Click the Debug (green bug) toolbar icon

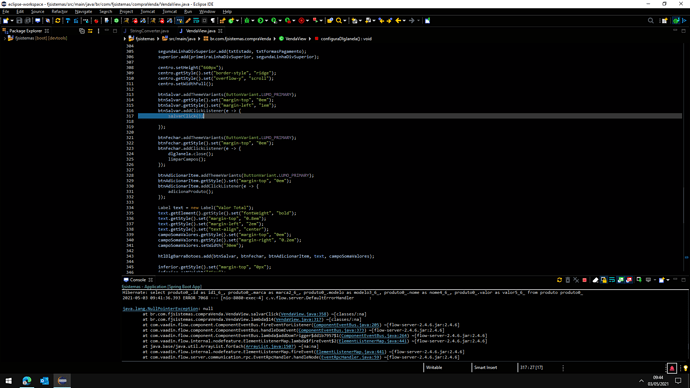click(x=247, y=21)
